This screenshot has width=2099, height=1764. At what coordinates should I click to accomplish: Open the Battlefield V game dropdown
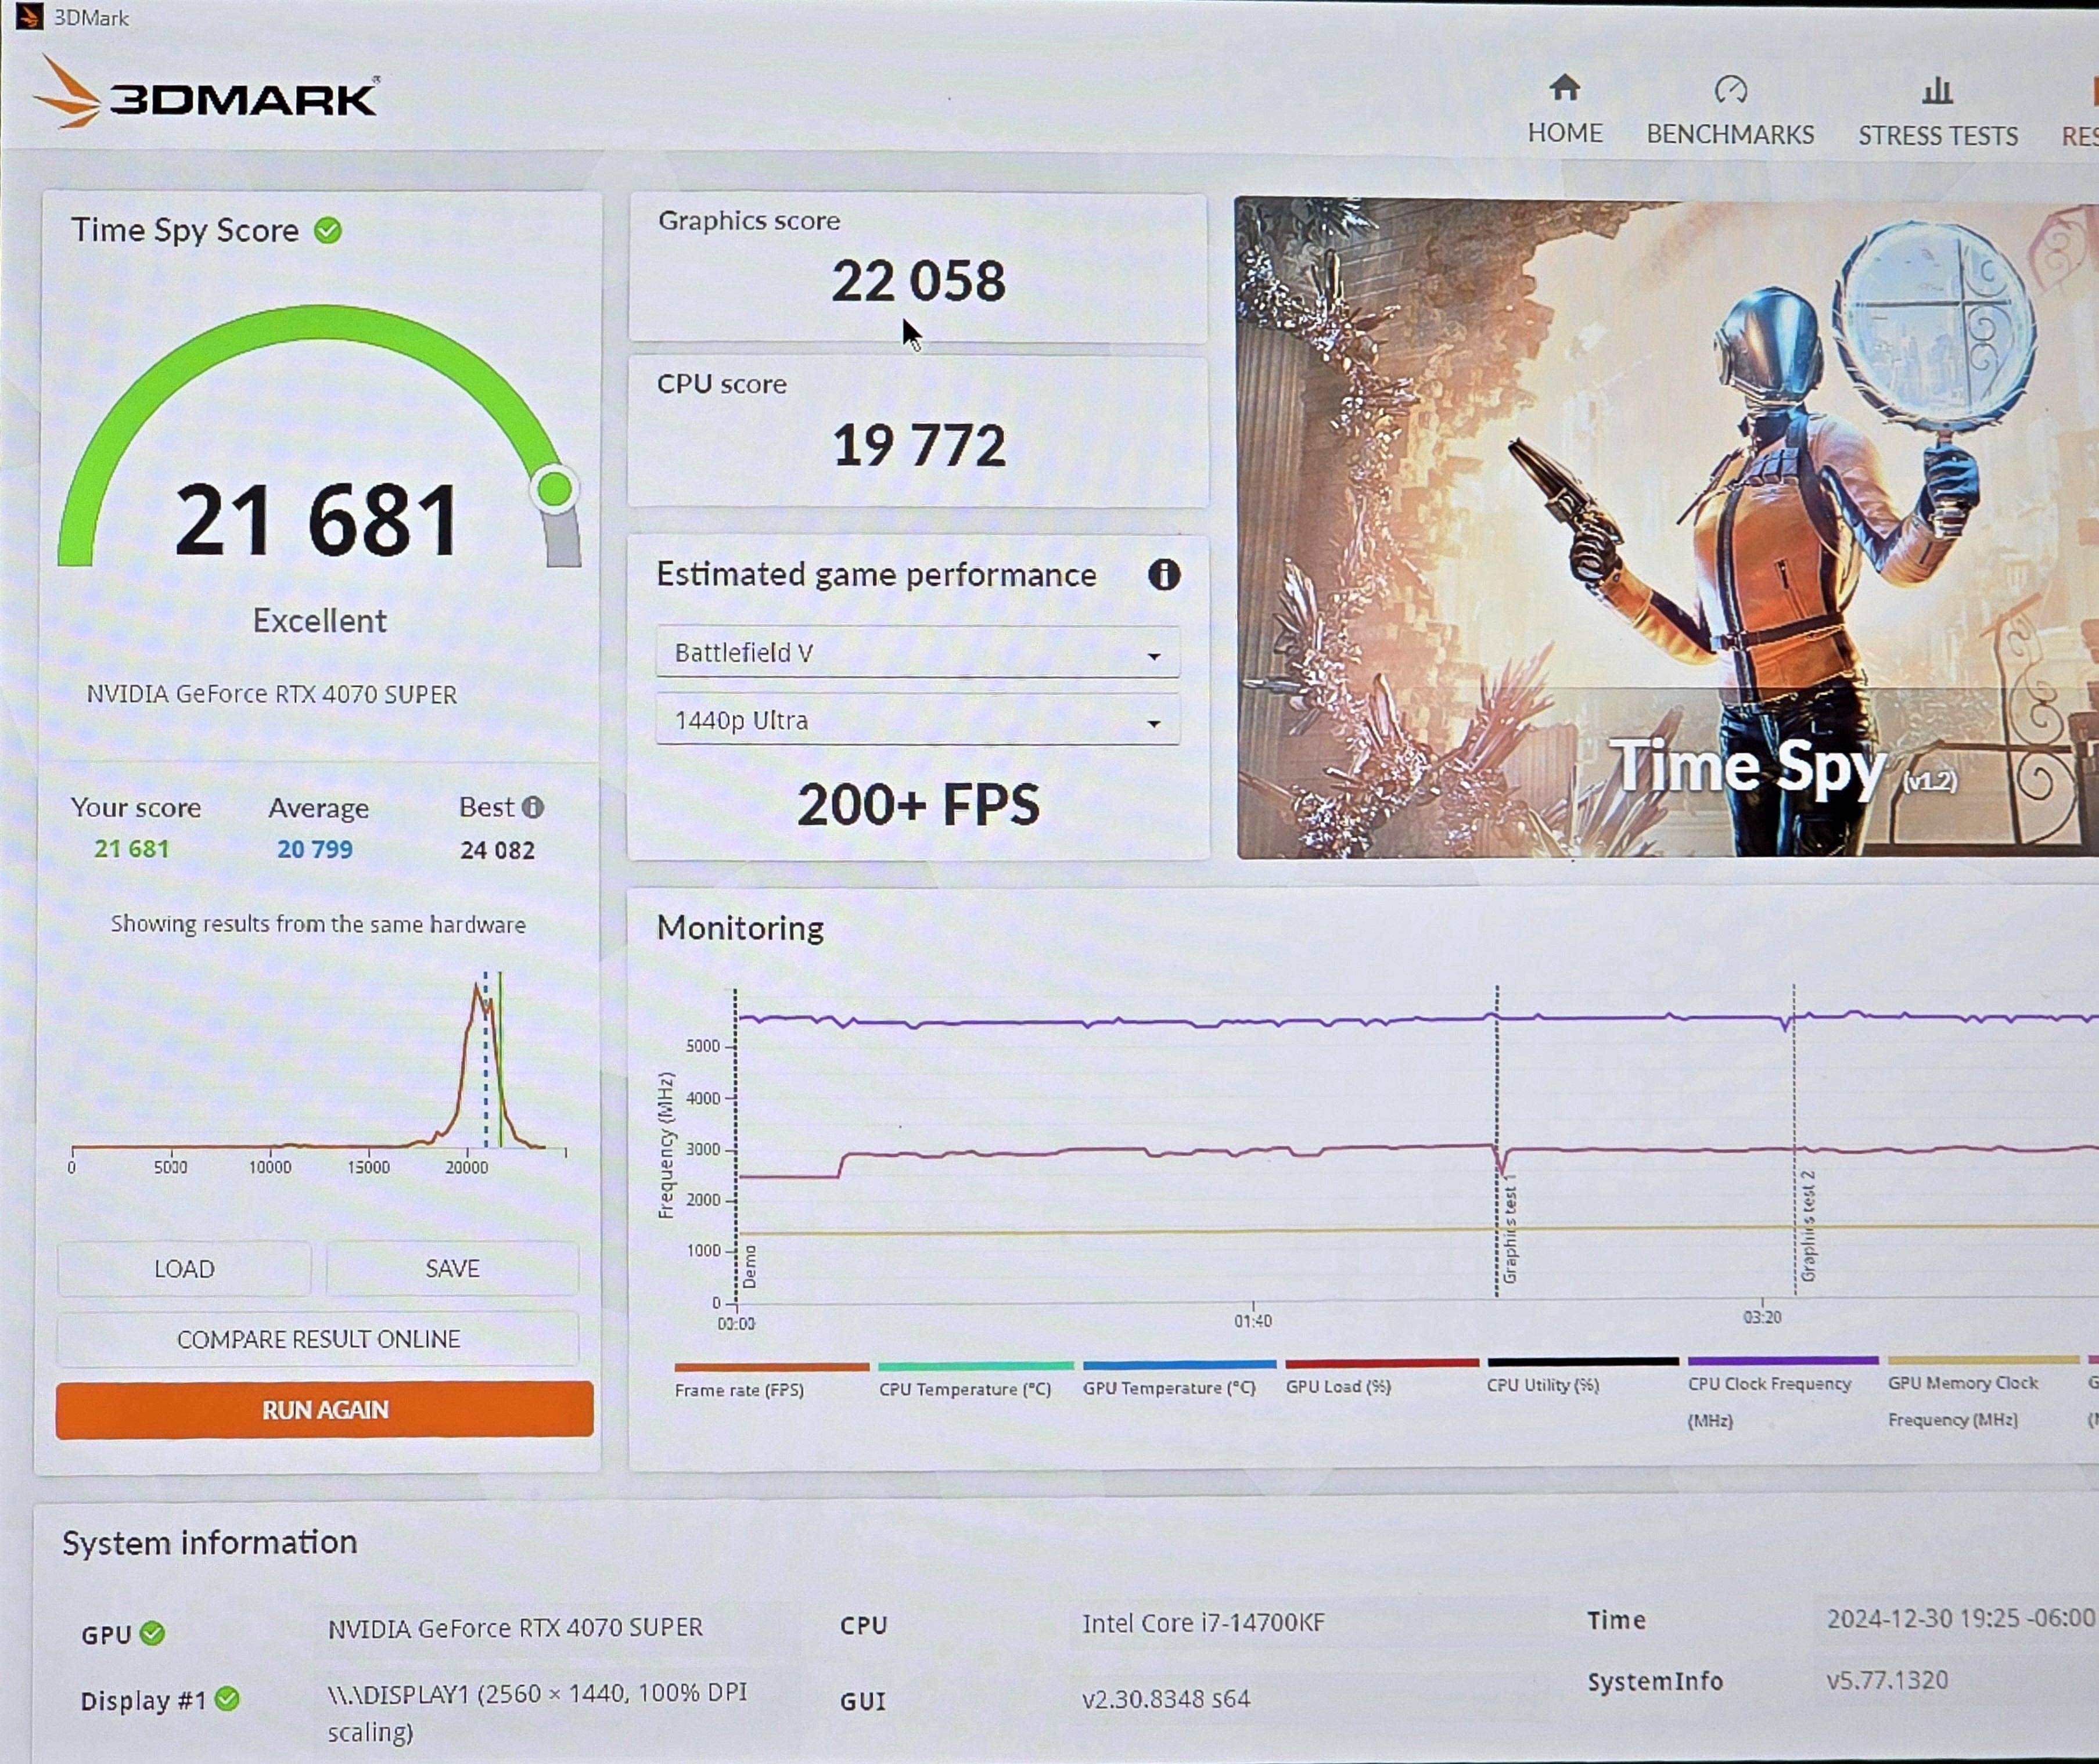pyautogui.click(x=917, y=653)
